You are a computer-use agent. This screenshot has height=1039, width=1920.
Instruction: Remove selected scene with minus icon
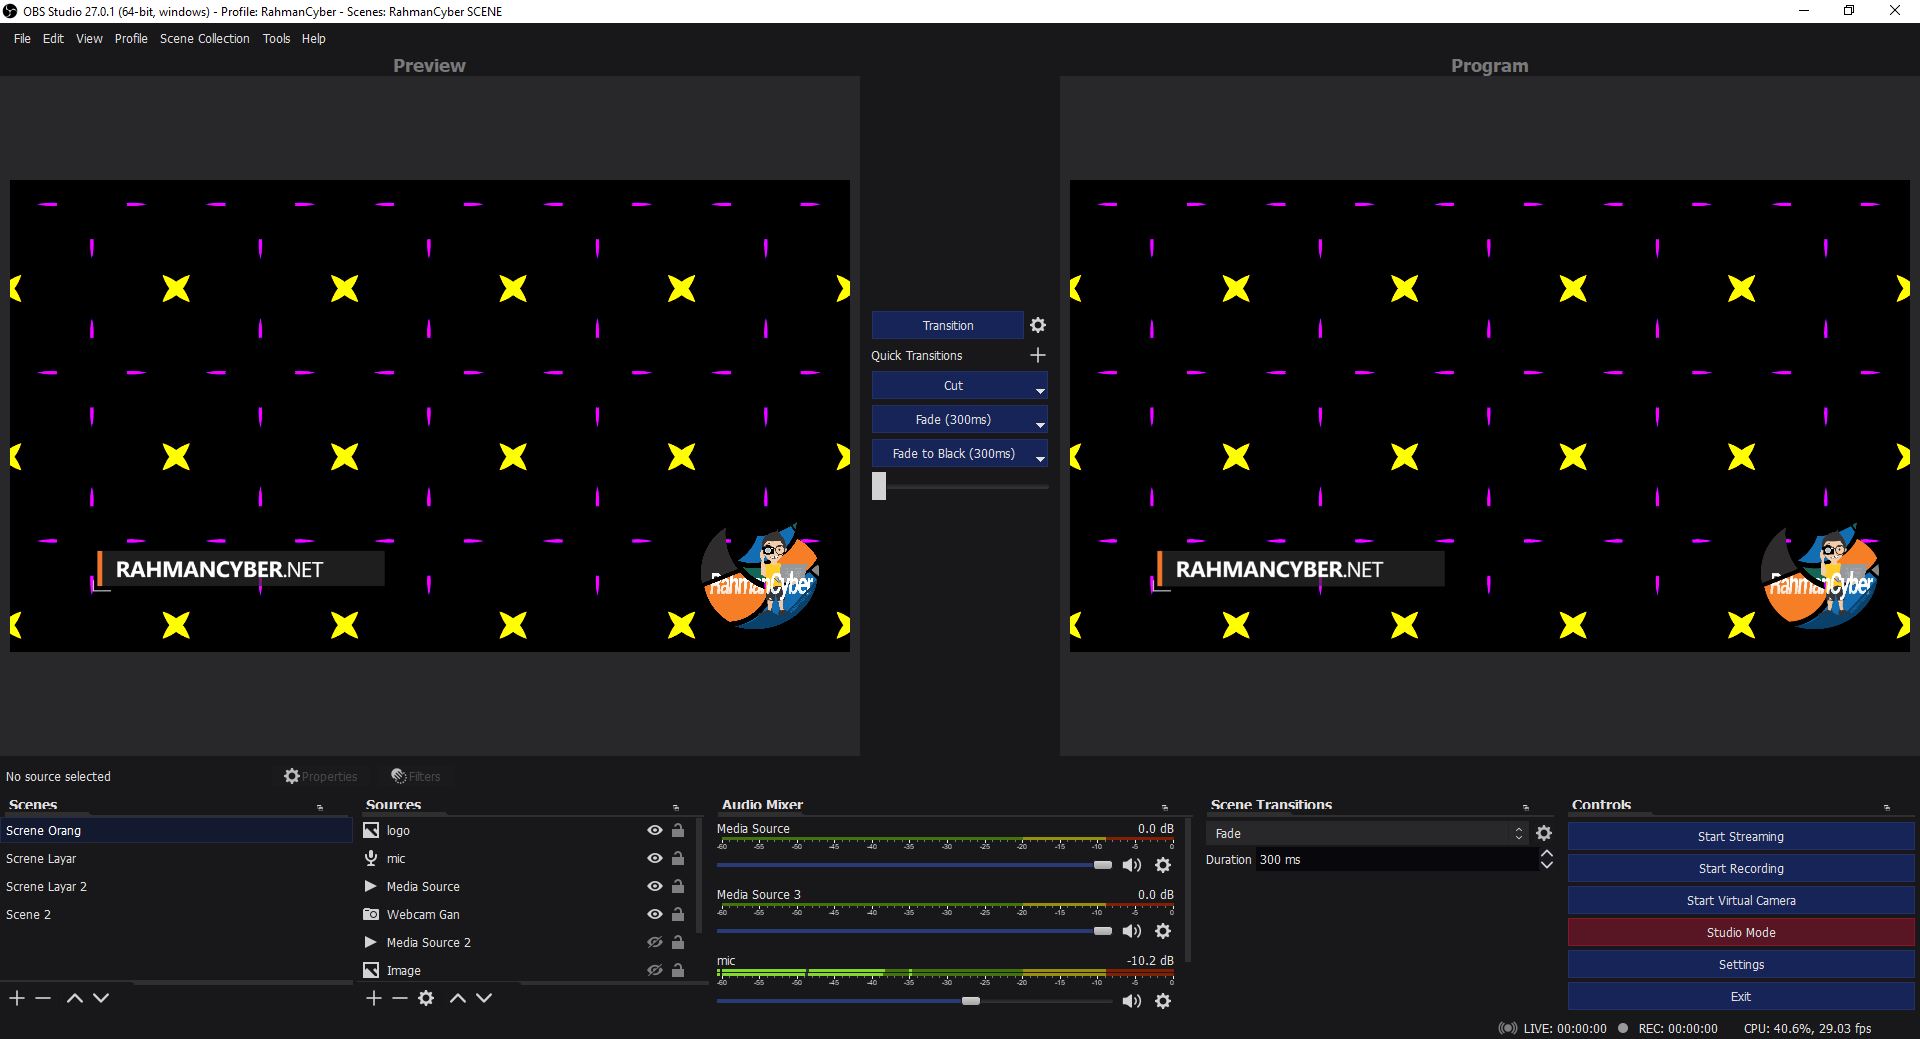point(43,998)
